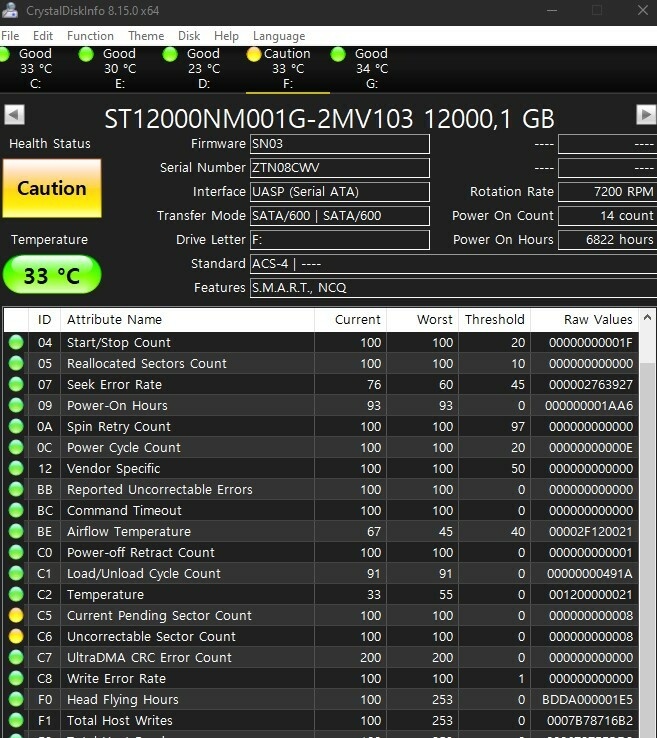Click raw value 0007B78716B2
Screen dimensions: 657x738
point(590,721)
